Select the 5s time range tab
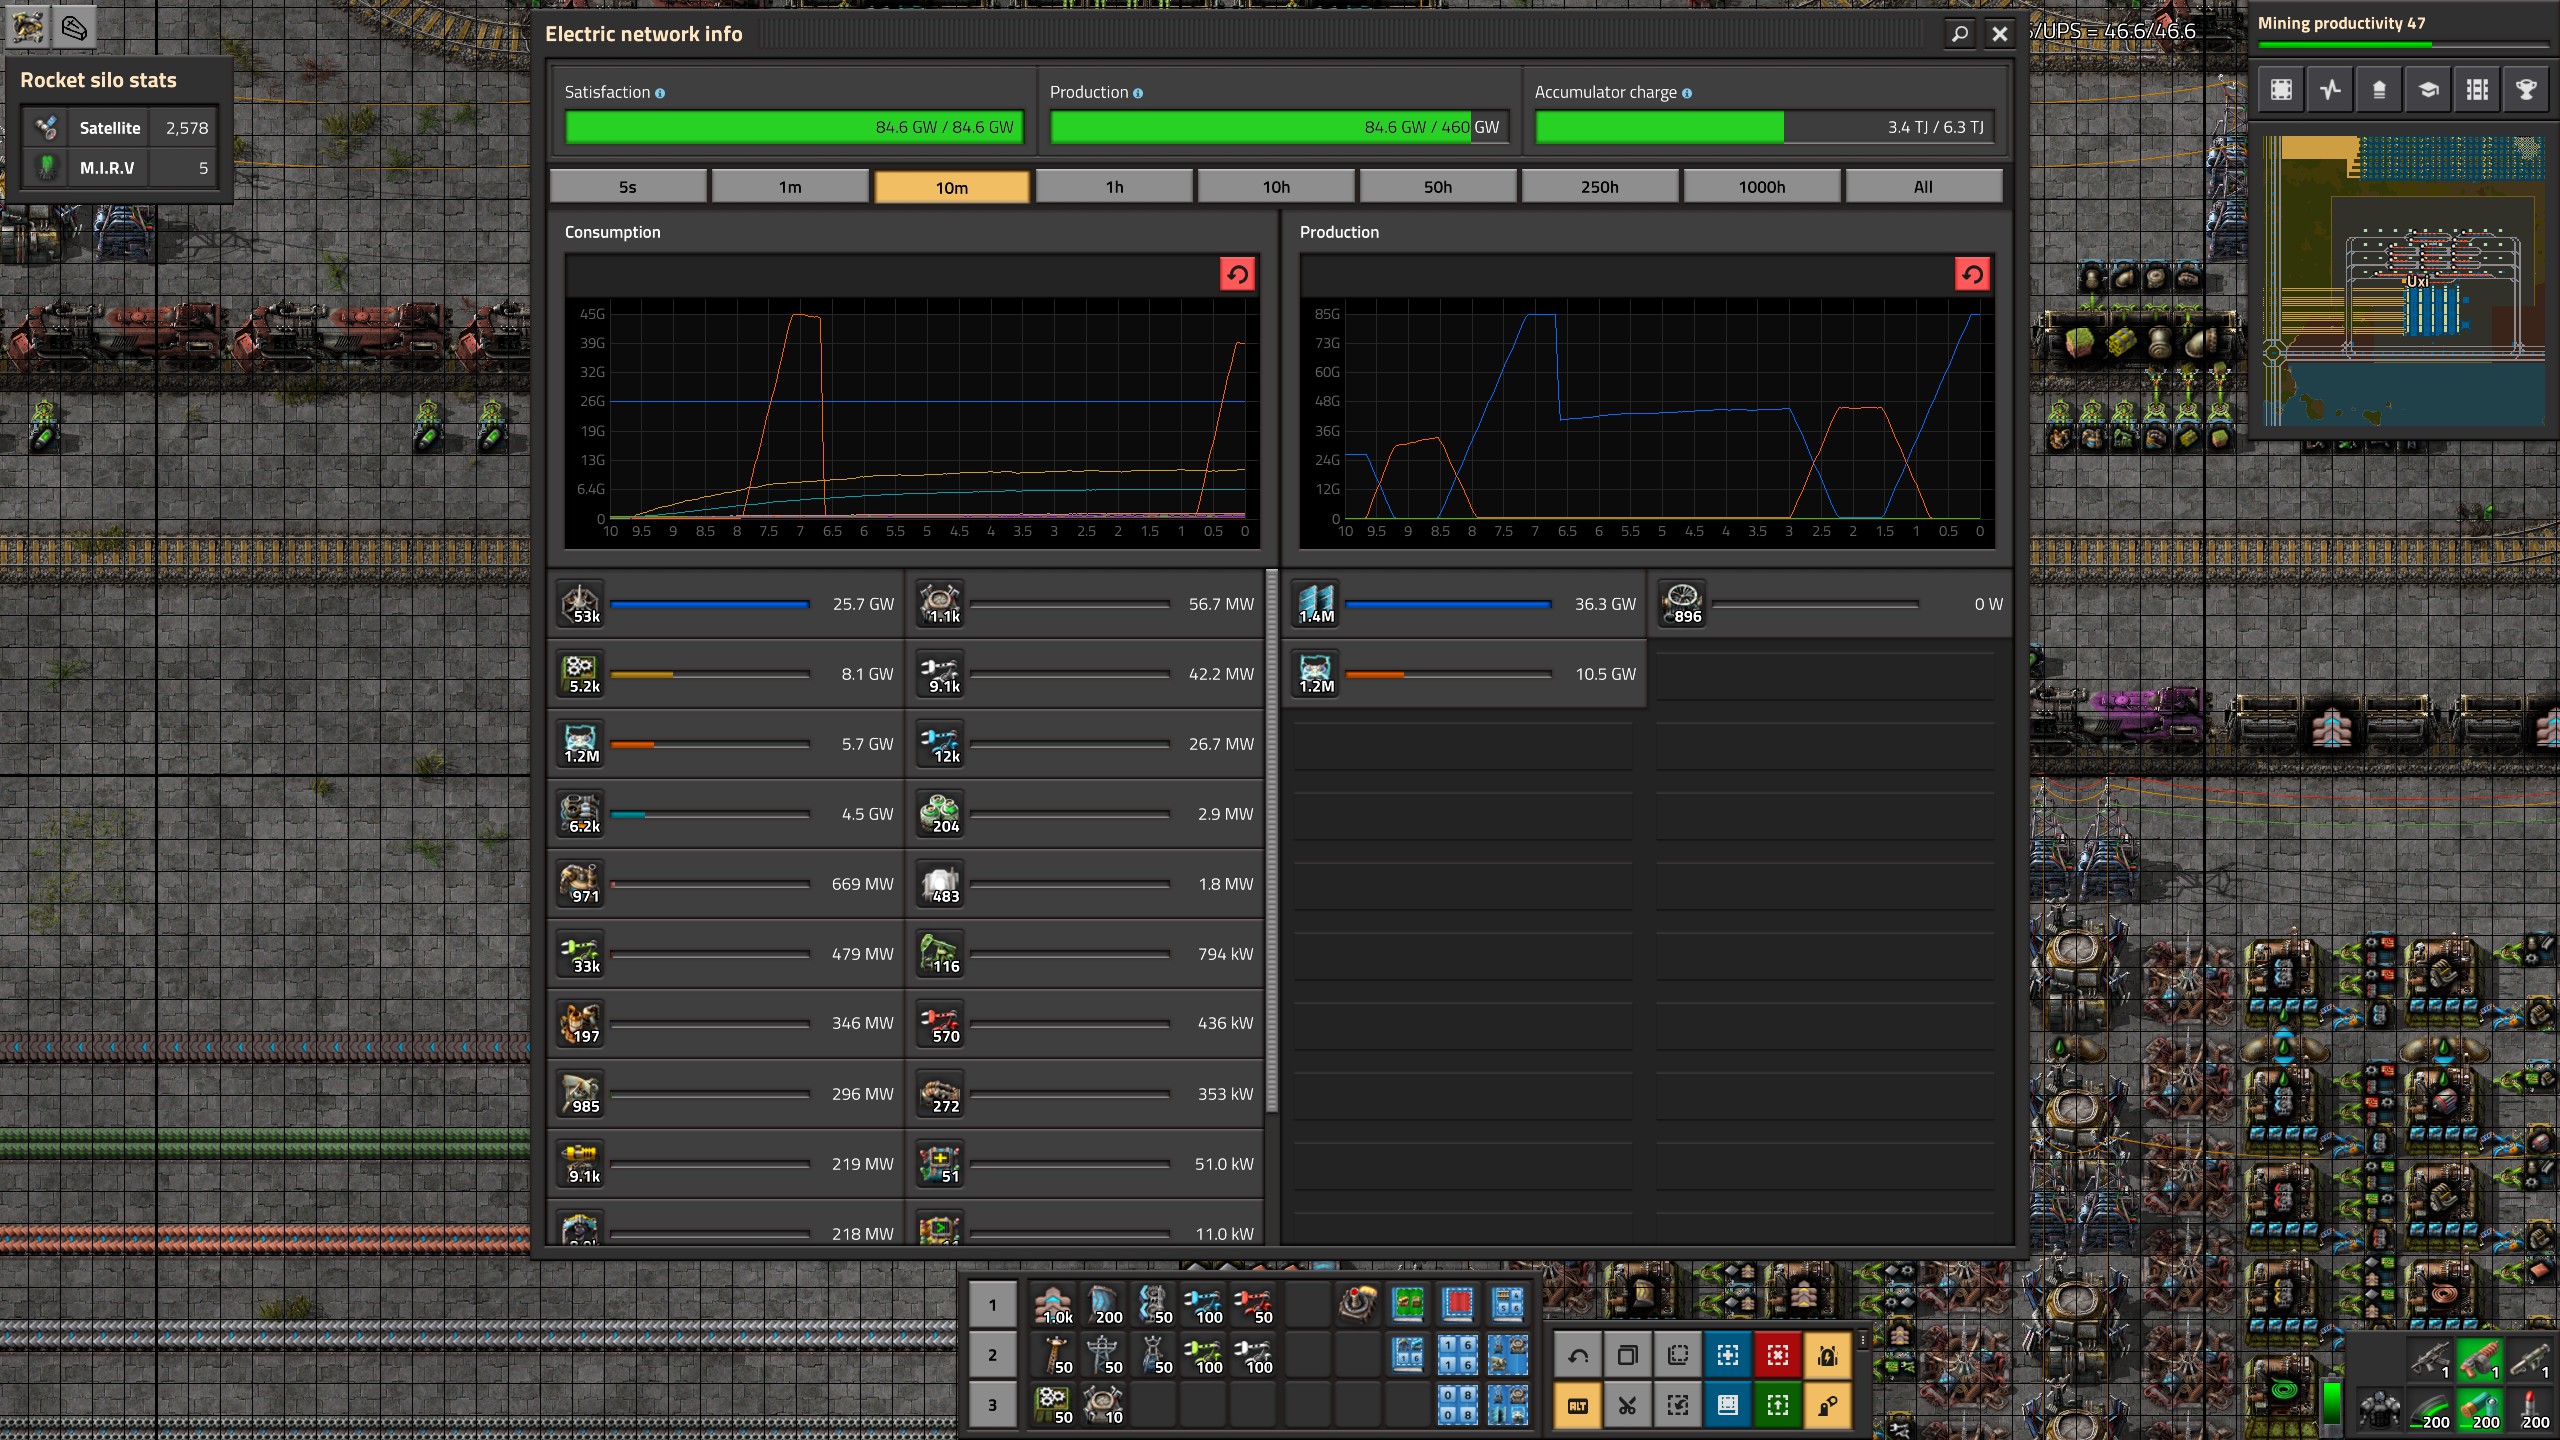 [x=628, y=187]
